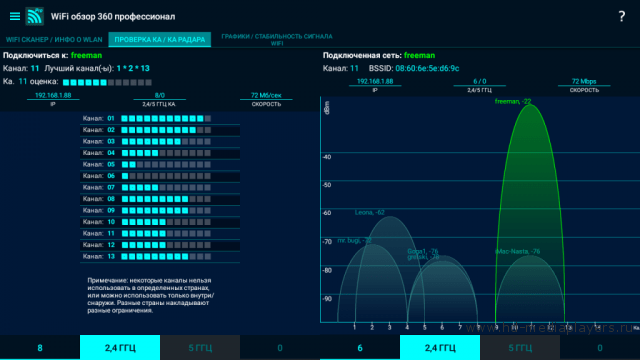Select the Проверка КА / КА радара tab
Screen dimensions: 640x360
tap(160, 40)
